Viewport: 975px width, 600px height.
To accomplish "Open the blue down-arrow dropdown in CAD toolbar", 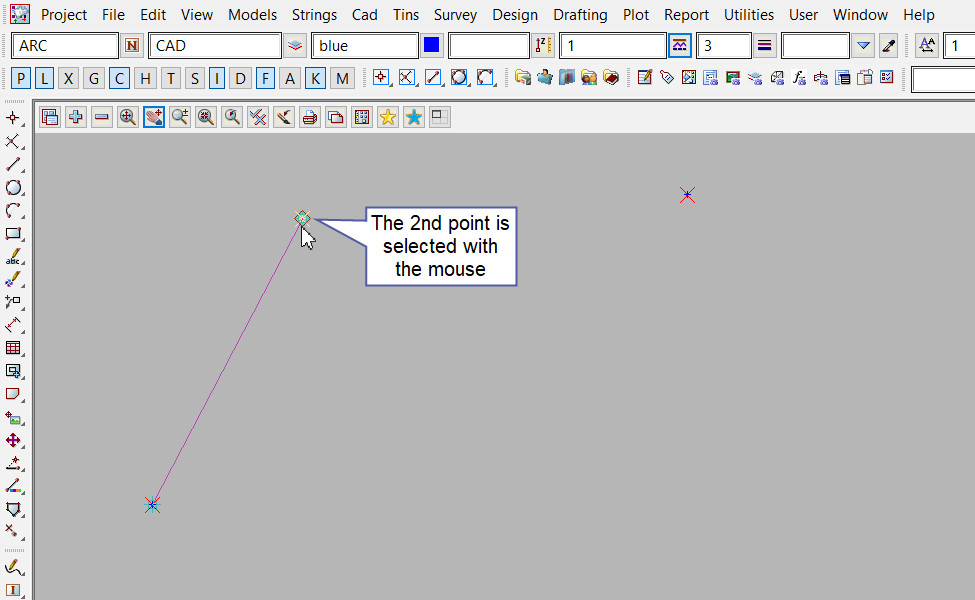I will [x=864, y=45].
